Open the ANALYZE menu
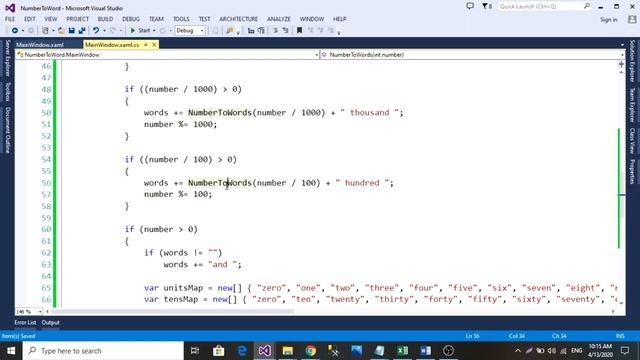Image resolution: width=640 pixels, height=360 pixels. [279, 19]
